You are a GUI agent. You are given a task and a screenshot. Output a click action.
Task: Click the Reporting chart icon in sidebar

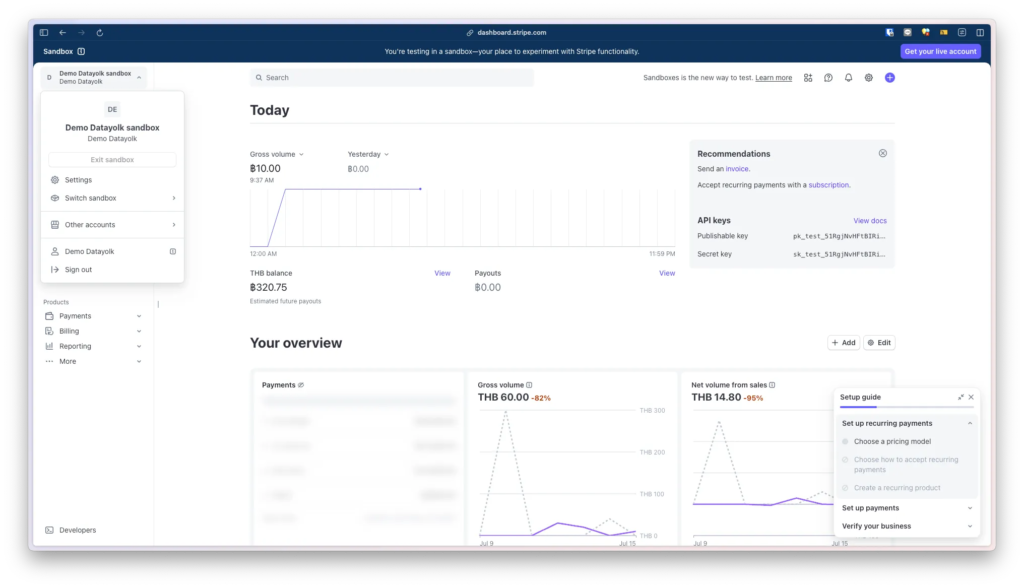coord(49,346)
